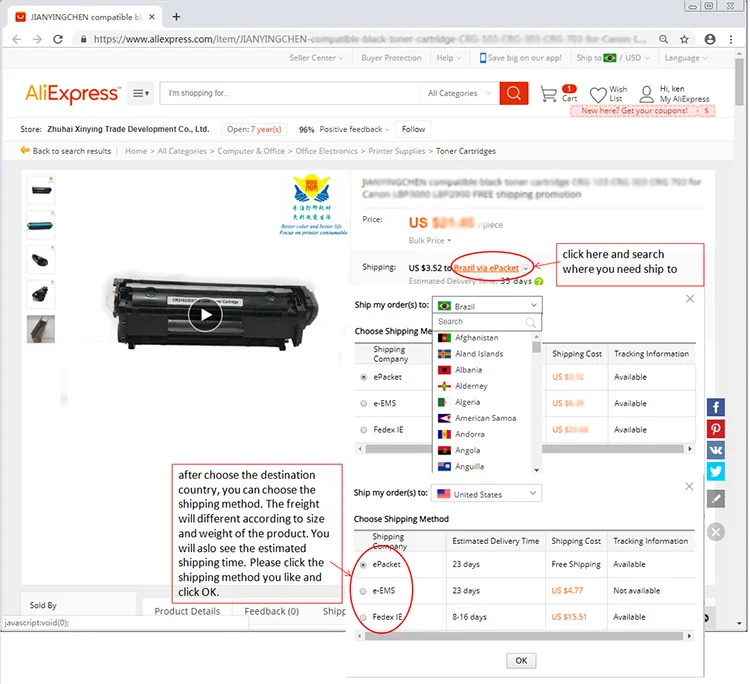Viewport: 750px width, 684px height.
Task: Select Fedex IE with 8-16 days delivery
Action: tap(363, 618)
